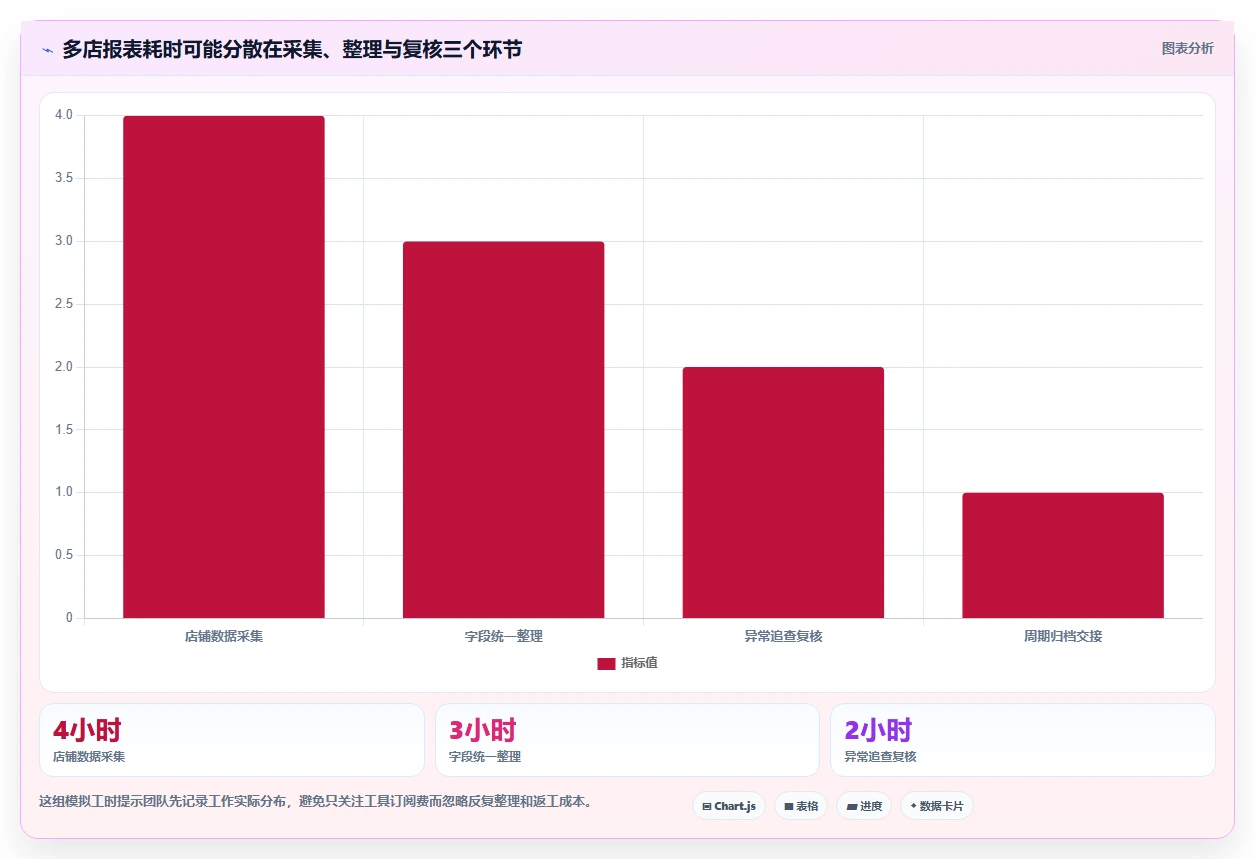Click the 周期归档交接 x-axis label
Screen dimensions: 1255x859
(x=1063, y=636)
